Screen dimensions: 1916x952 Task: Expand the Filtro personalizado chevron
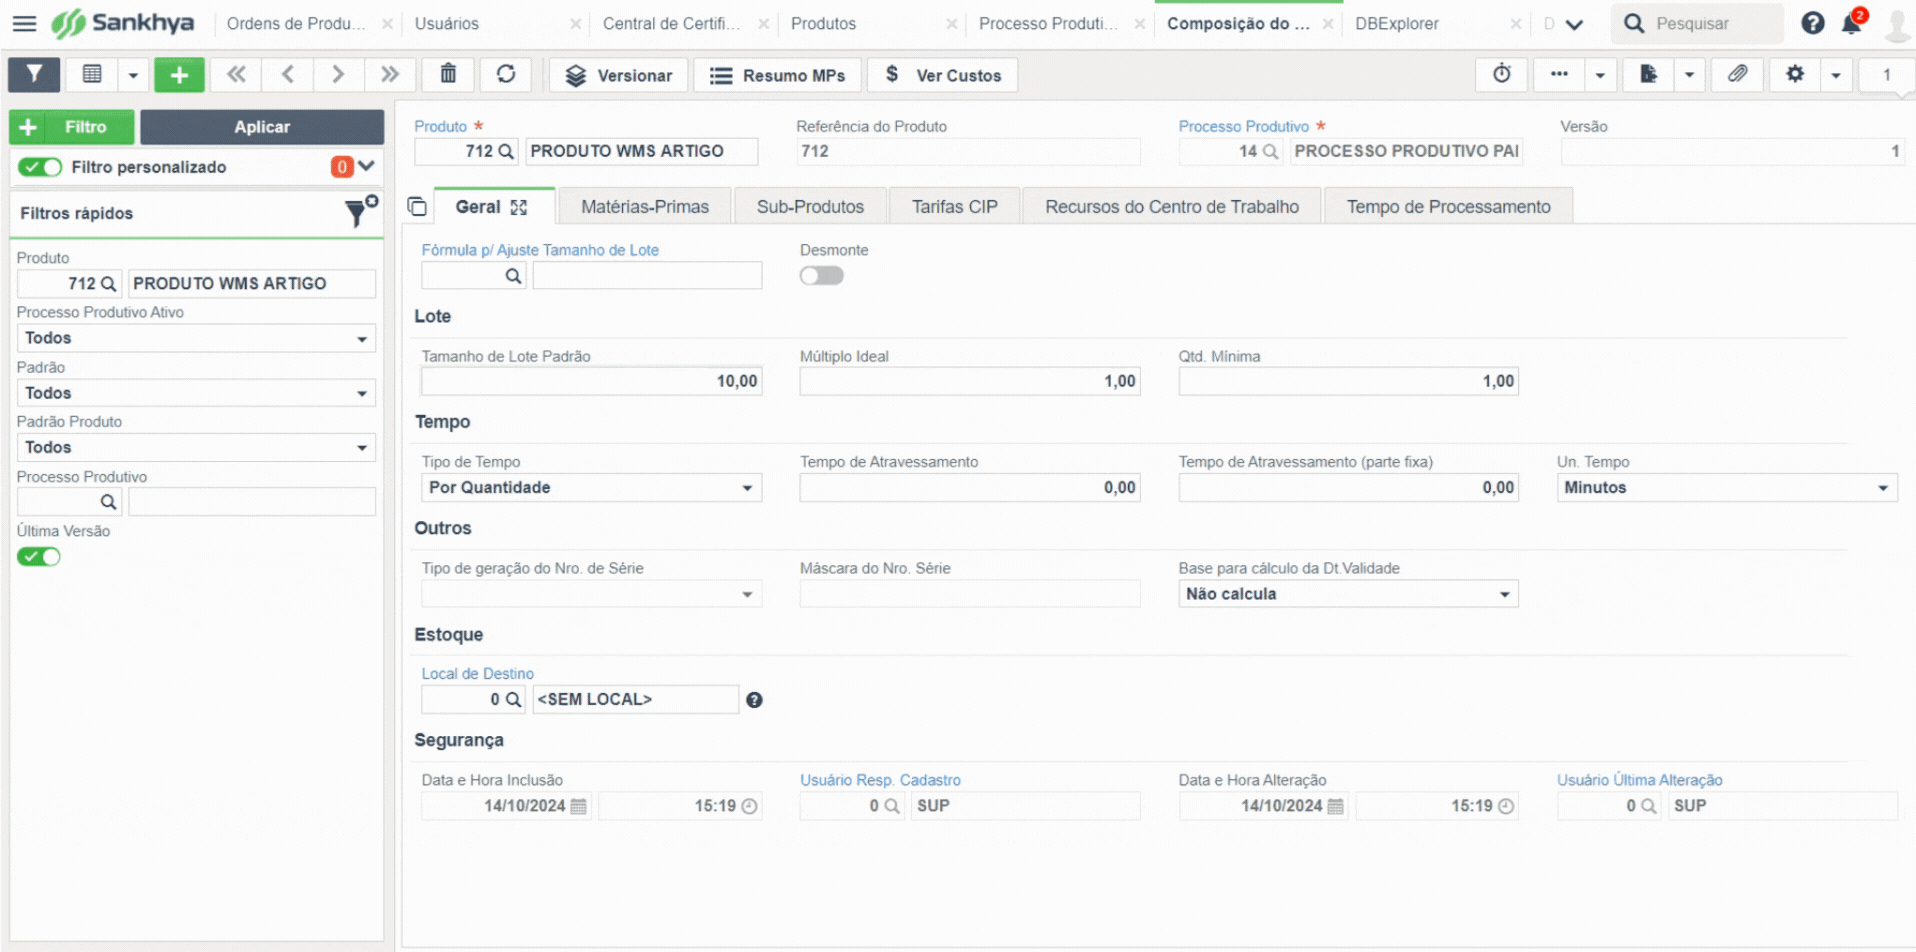coord(367,166)
